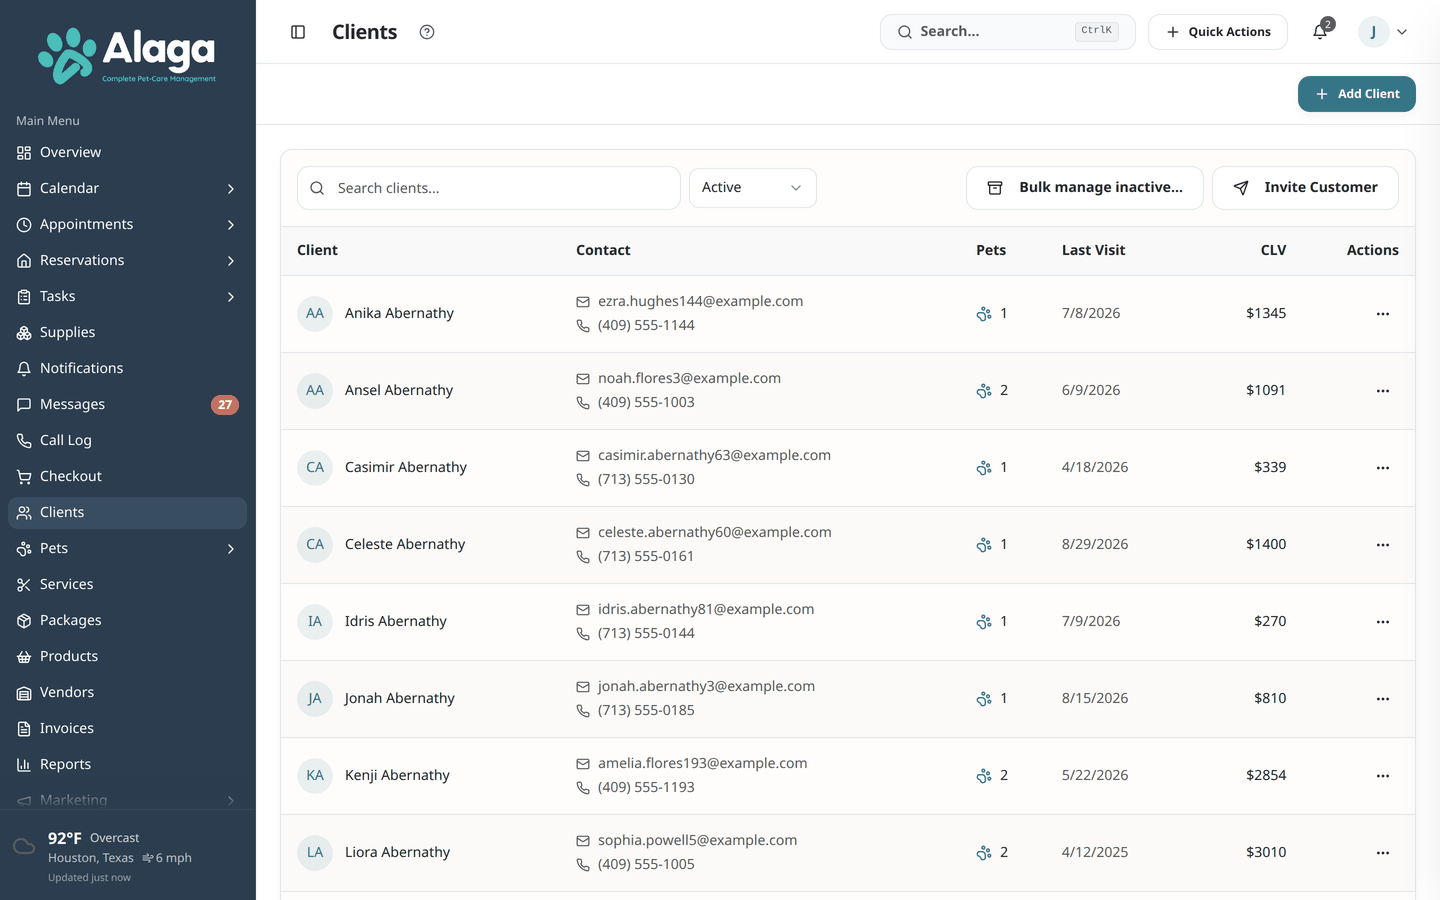The width and height of the screenshot is (1440, 900).
Task: Open the user account J dropdown
Action: [1384, 32]
